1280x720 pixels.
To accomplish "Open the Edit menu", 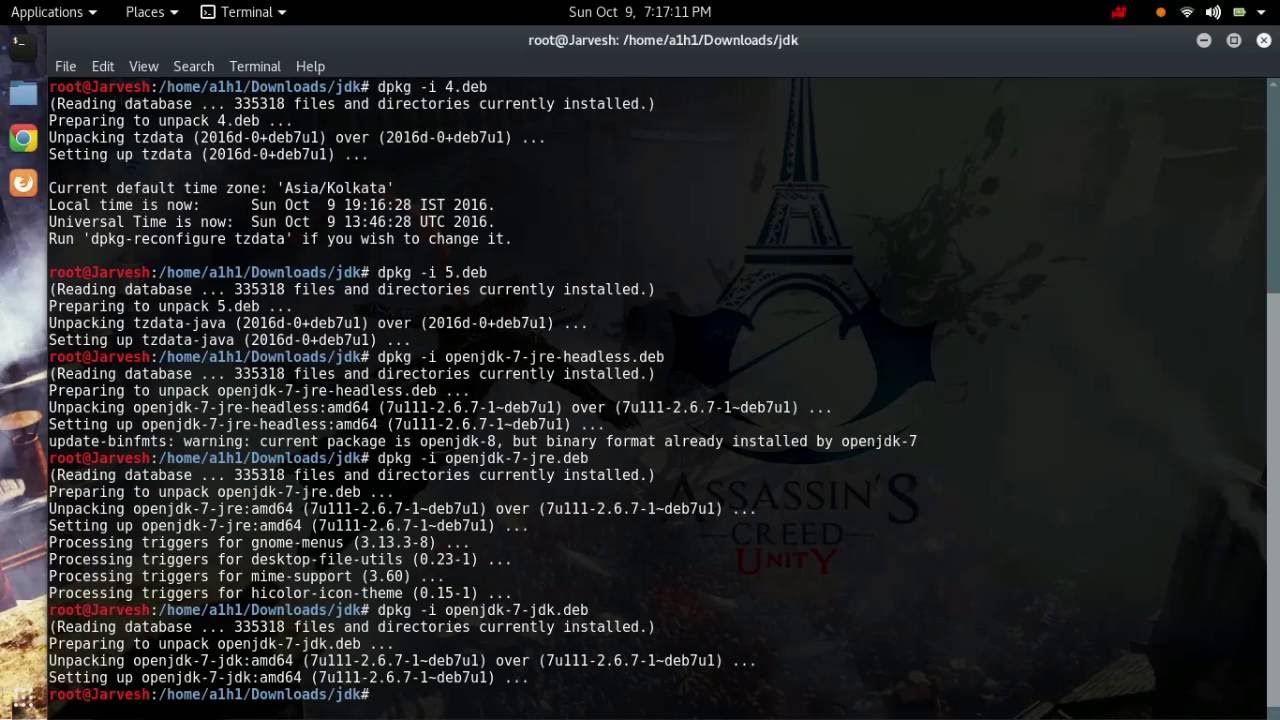I will point(103,66).
